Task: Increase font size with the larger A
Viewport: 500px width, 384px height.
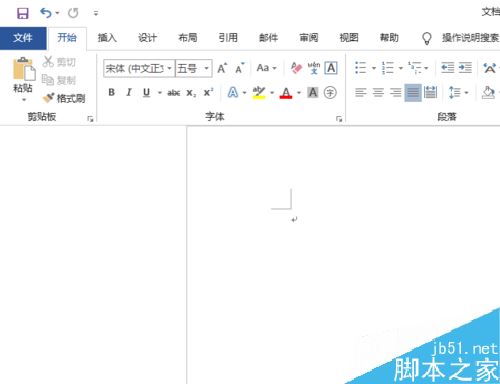Action: pos(222,68)
